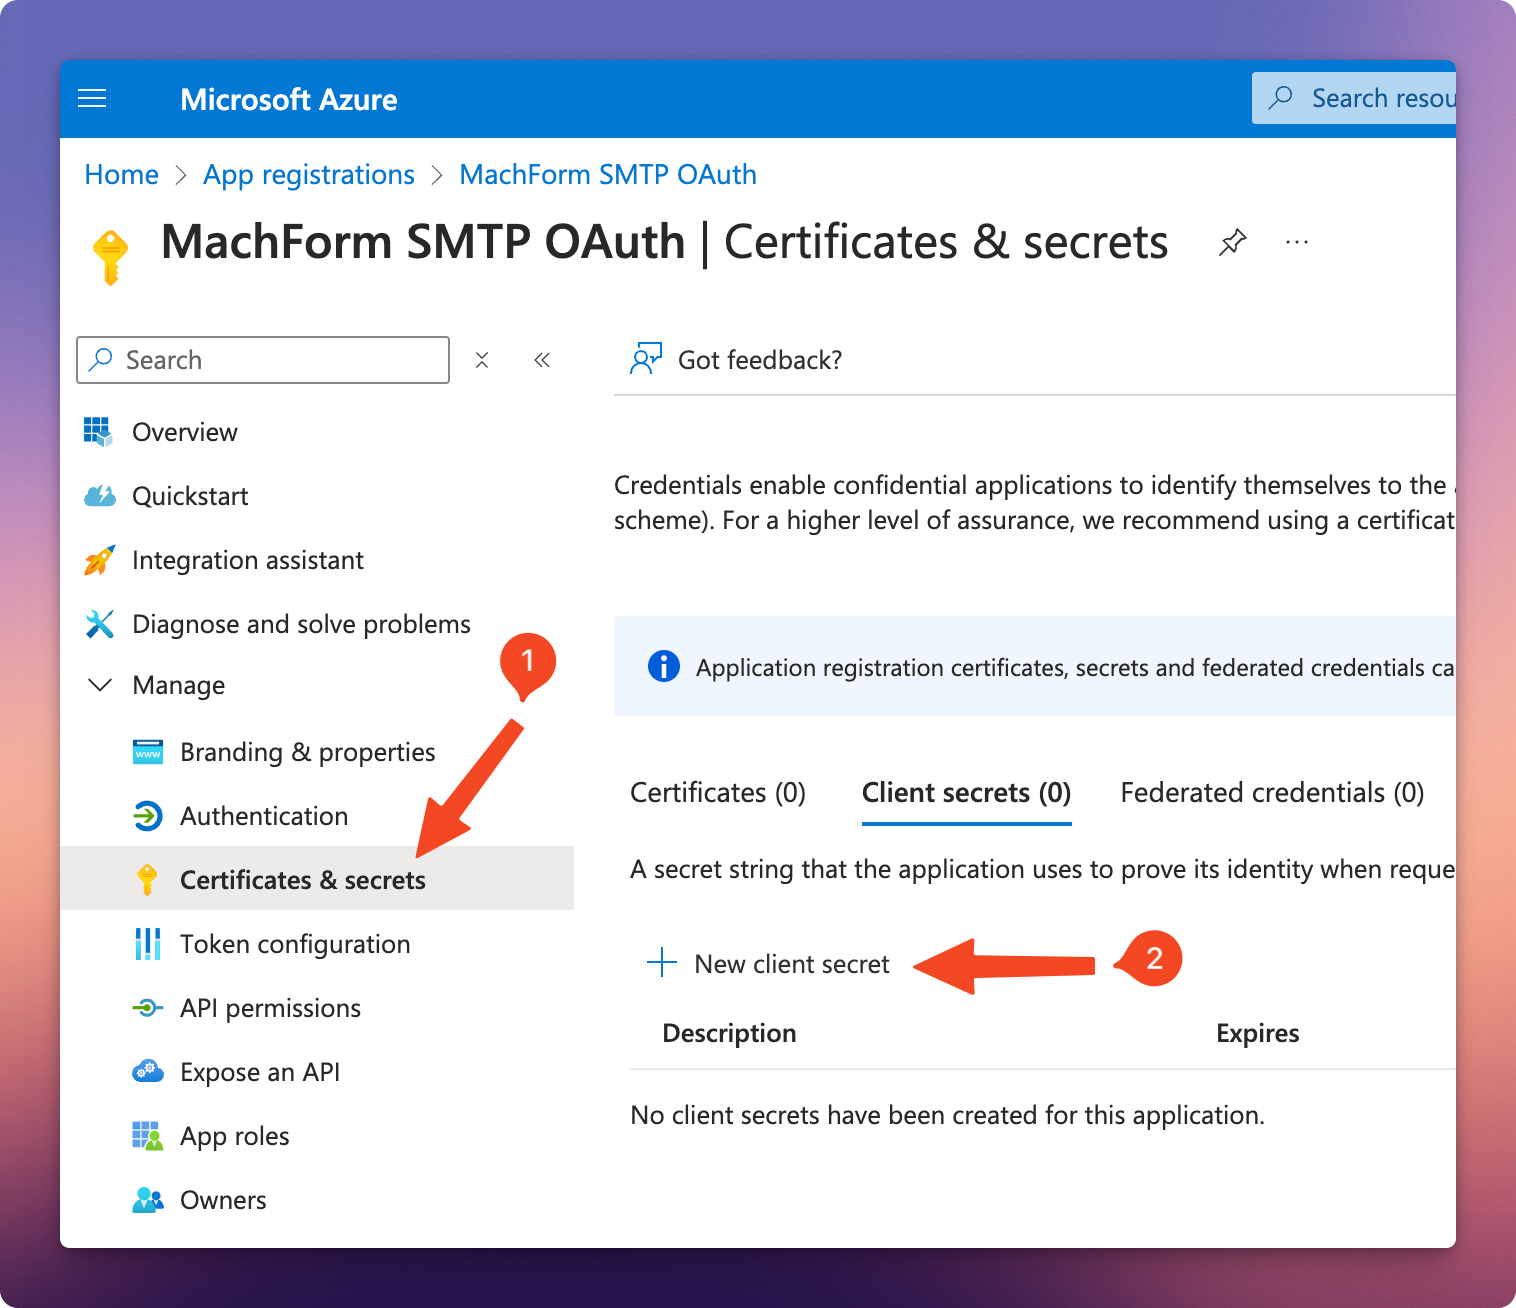This screenshot has width=1516, height=1308.
Task: Collapse the sidebar with the double chevron
Action: click(x=542, y=360)
